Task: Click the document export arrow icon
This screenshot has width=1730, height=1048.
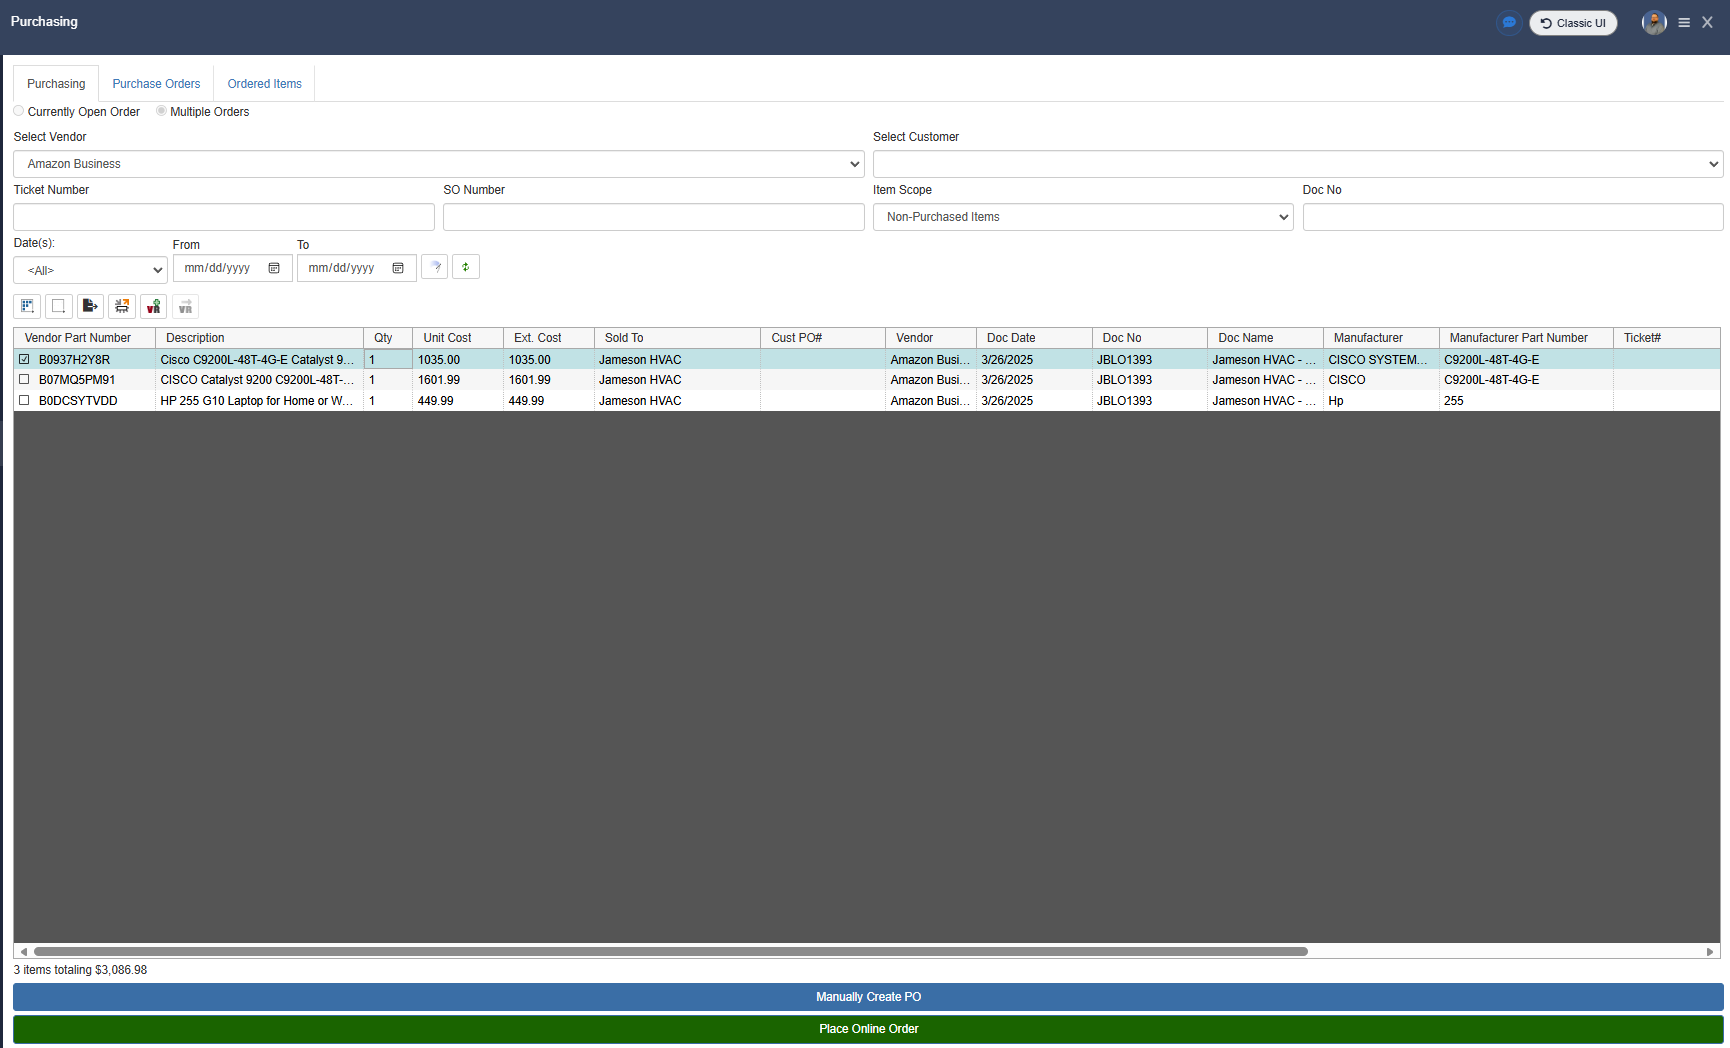Action: [x=90, y=307]
